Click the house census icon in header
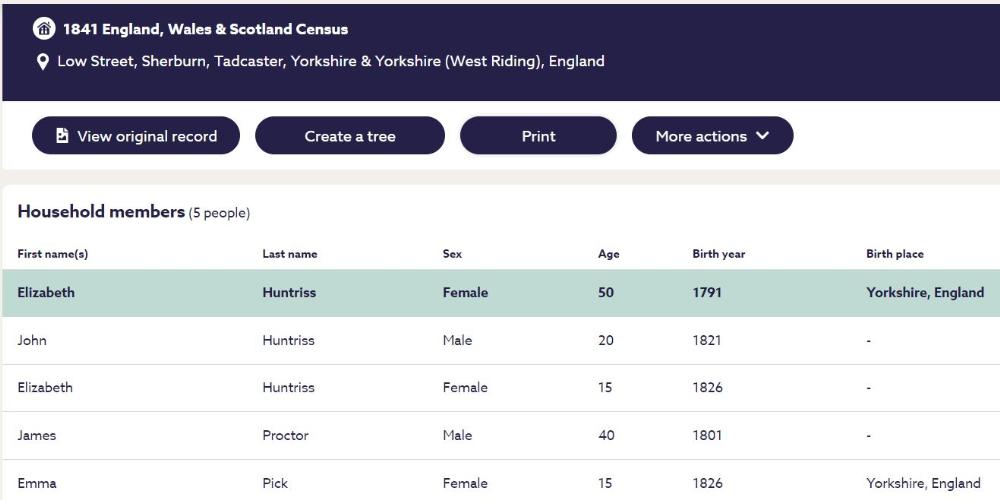The height and width of the screenshot is (500, 1000). tap(43, 29)
